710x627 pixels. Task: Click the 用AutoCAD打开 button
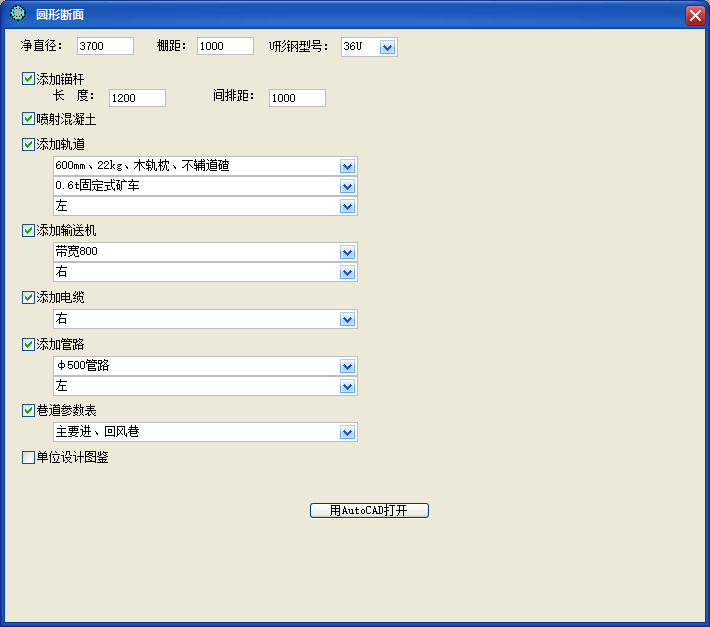(x=369, y=510)
